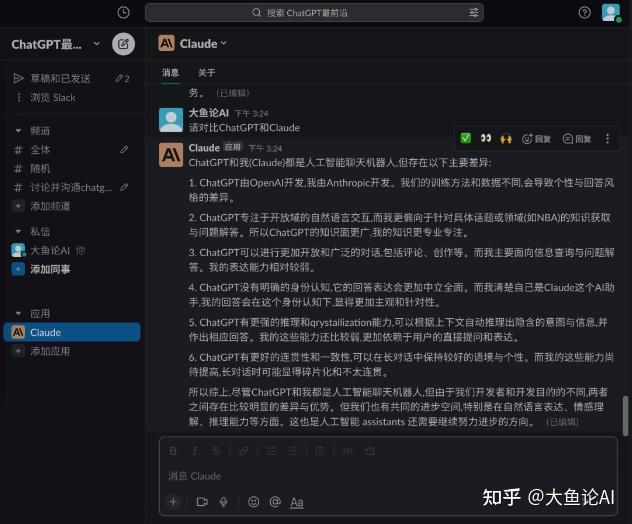Image resolution: width=632 pixels, height=524 pixels.
Task: Collapse the 频道 channels section
Action: point(18,131)
